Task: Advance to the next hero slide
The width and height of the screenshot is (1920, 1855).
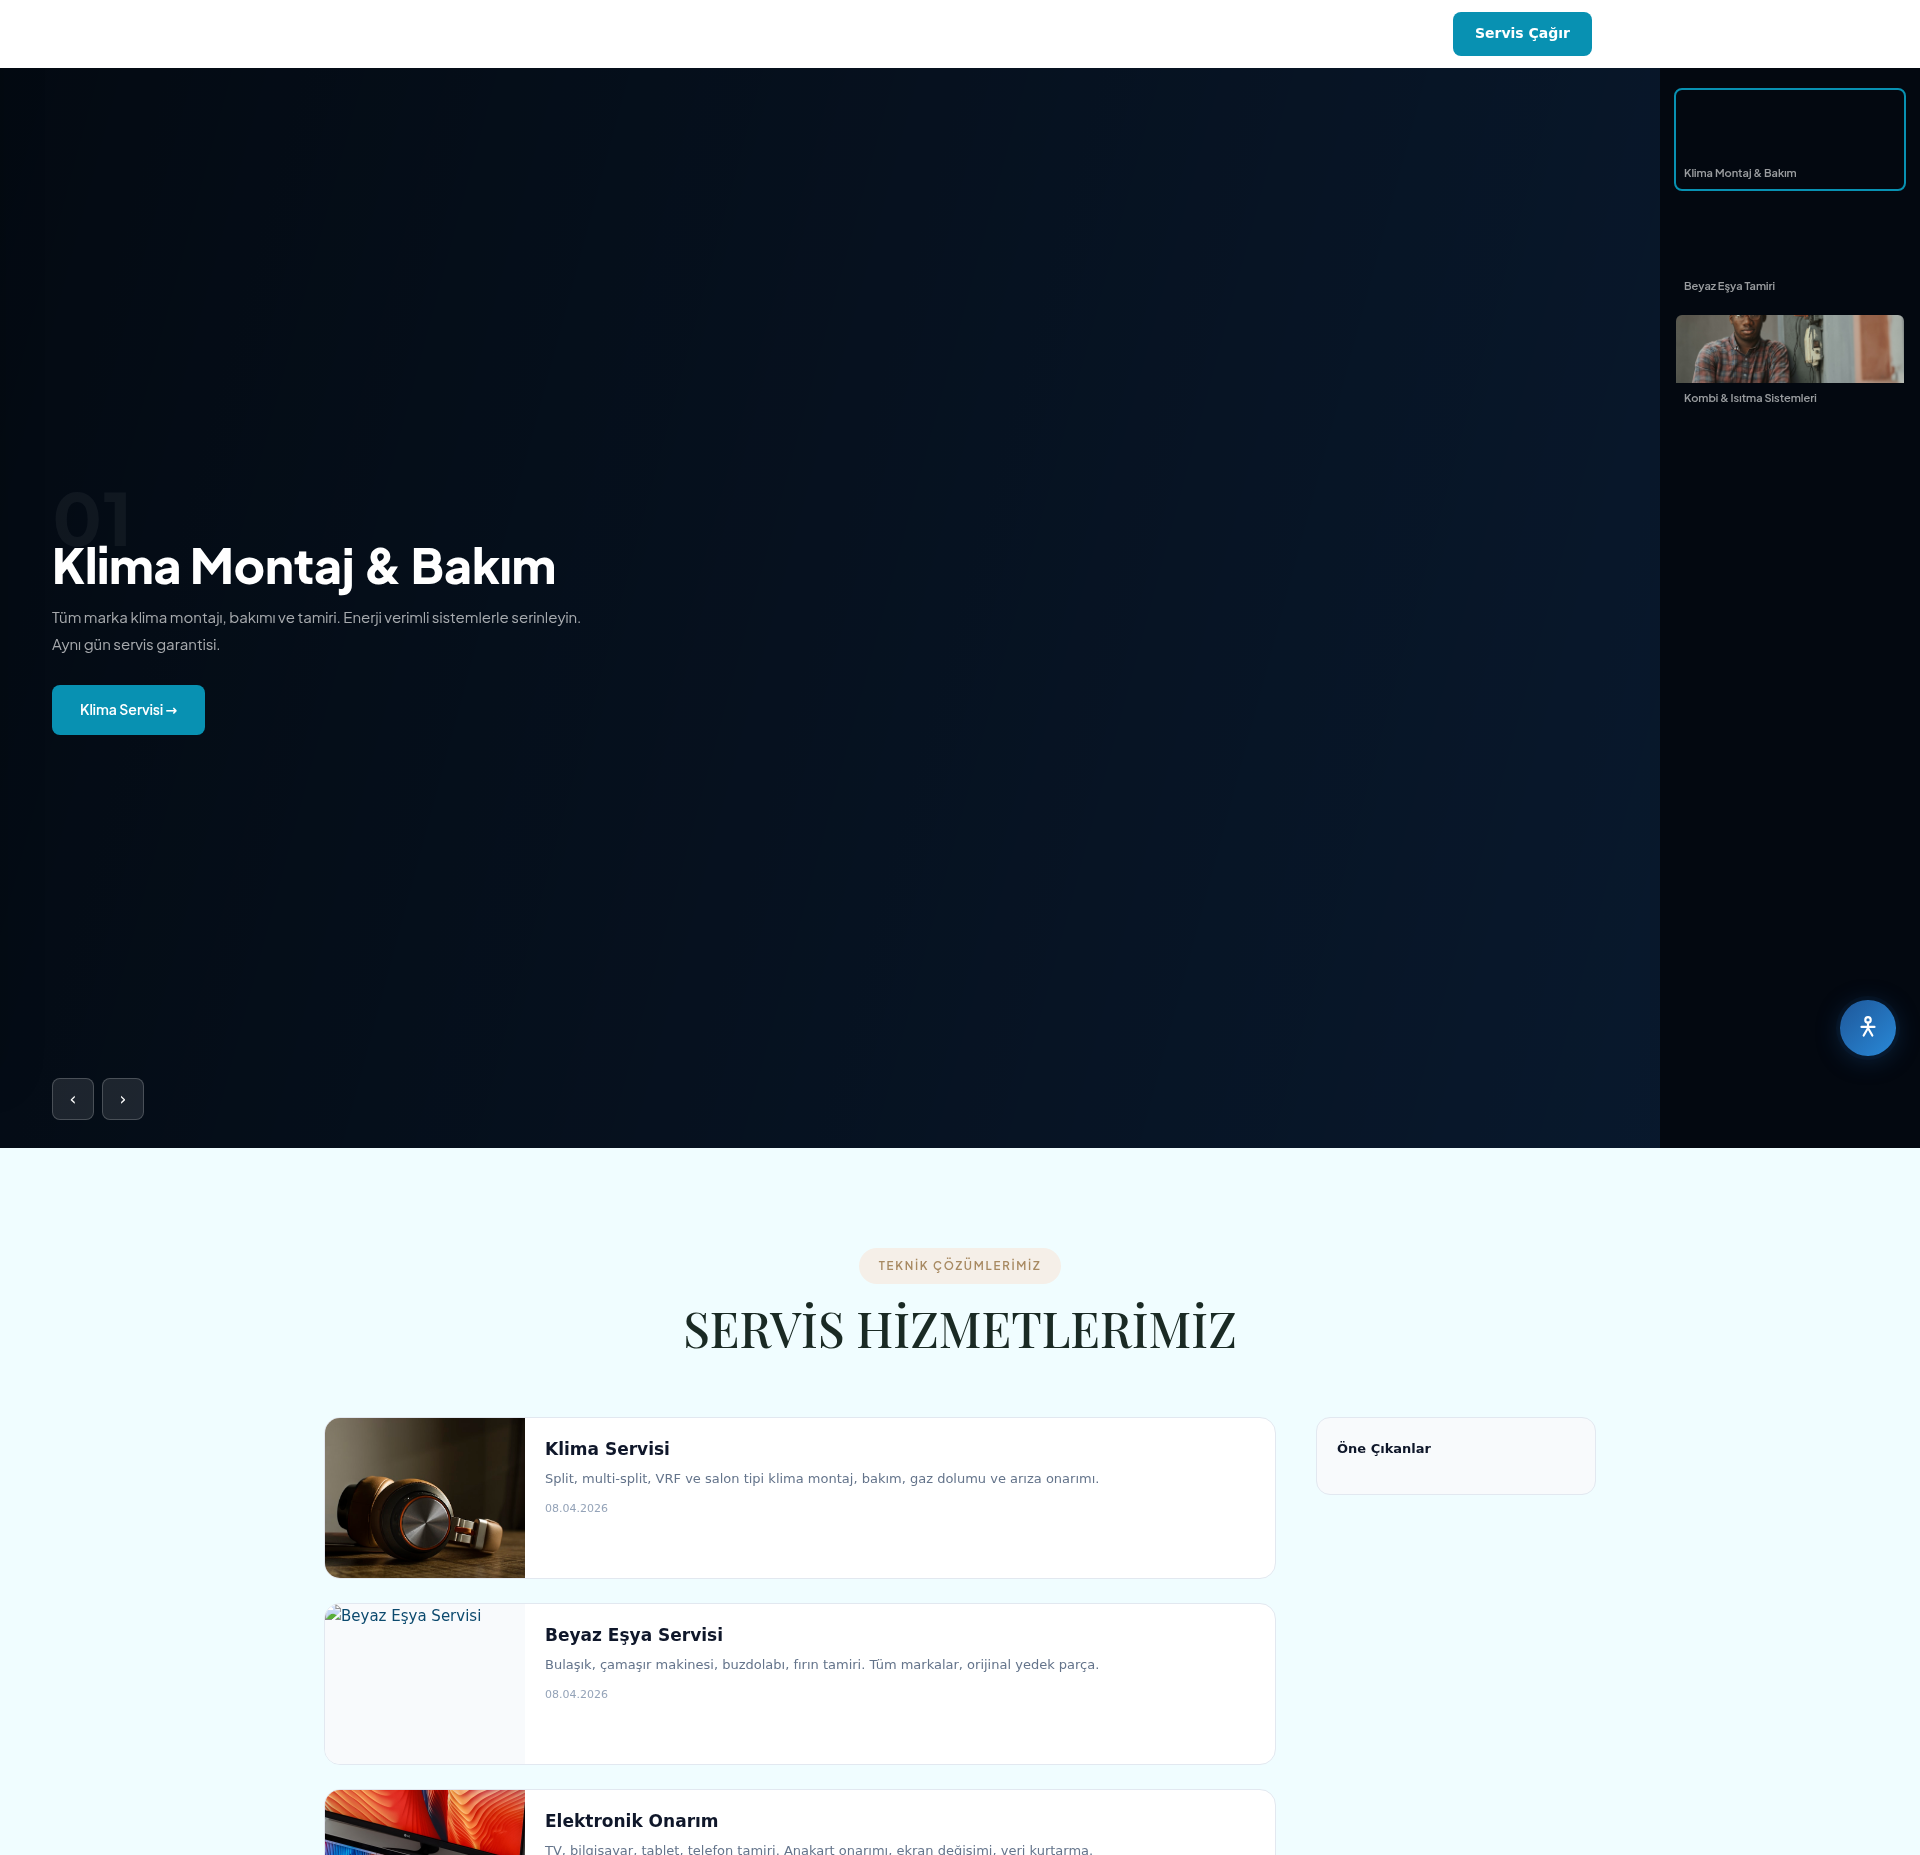Action: (x=123, y=1099)
